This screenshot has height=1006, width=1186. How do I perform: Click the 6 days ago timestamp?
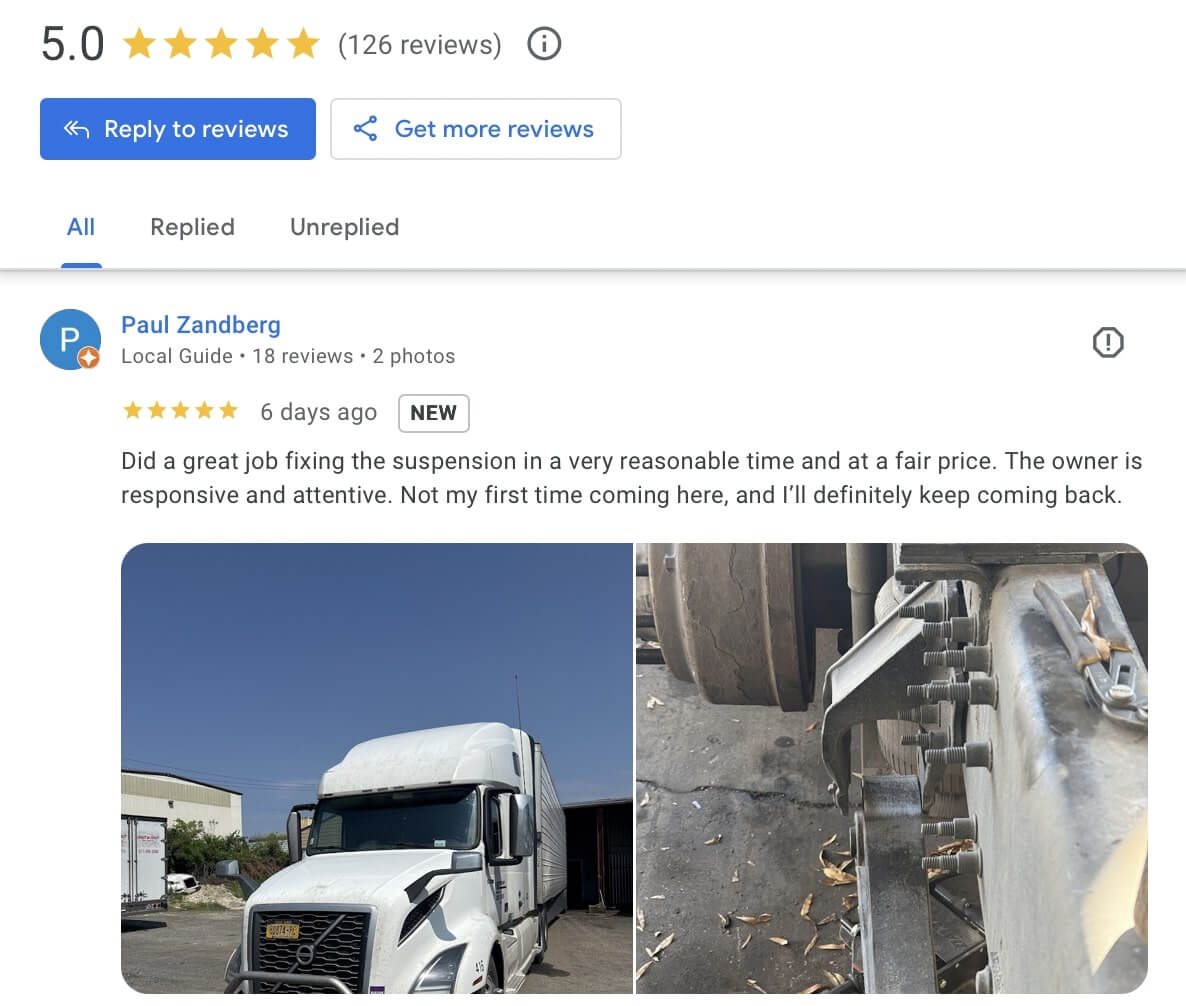click(x=318, y=412)
